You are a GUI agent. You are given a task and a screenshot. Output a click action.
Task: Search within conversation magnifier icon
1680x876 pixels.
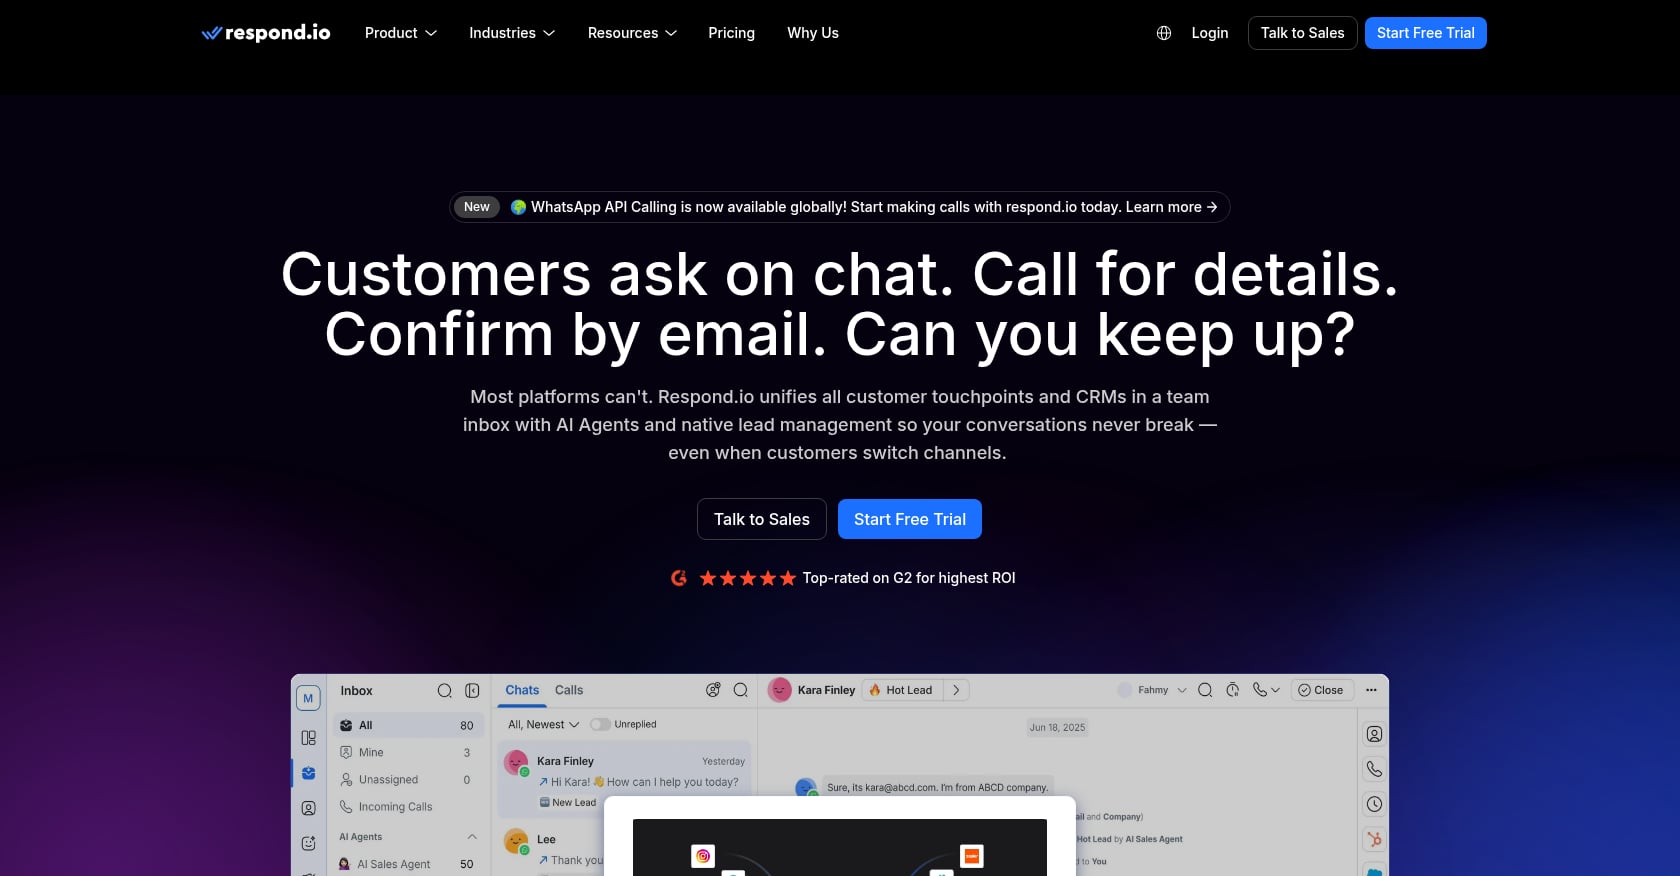pyautogui.click(x=1205, y=690)
